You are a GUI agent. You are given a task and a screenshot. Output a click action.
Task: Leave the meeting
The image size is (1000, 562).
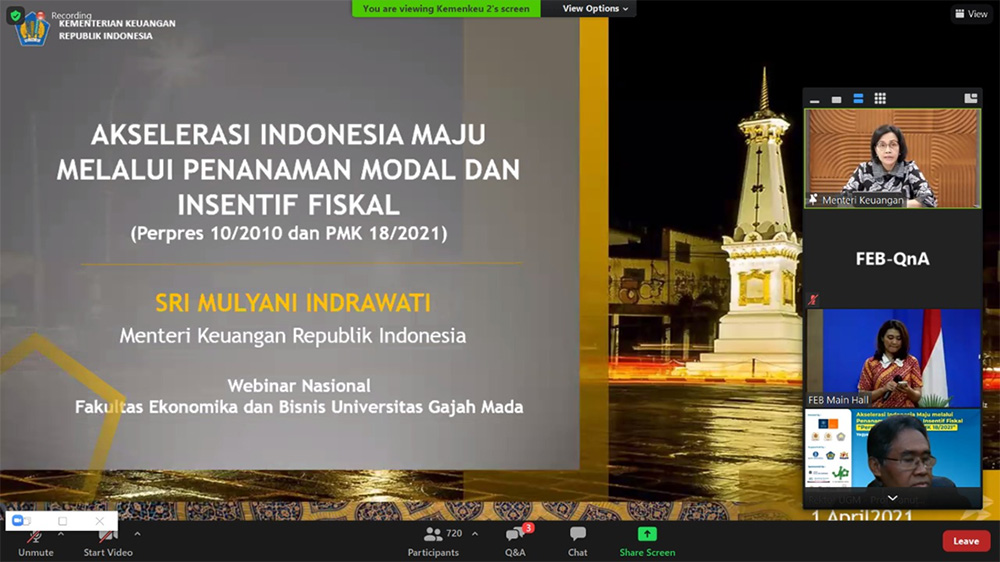(966, 541)
